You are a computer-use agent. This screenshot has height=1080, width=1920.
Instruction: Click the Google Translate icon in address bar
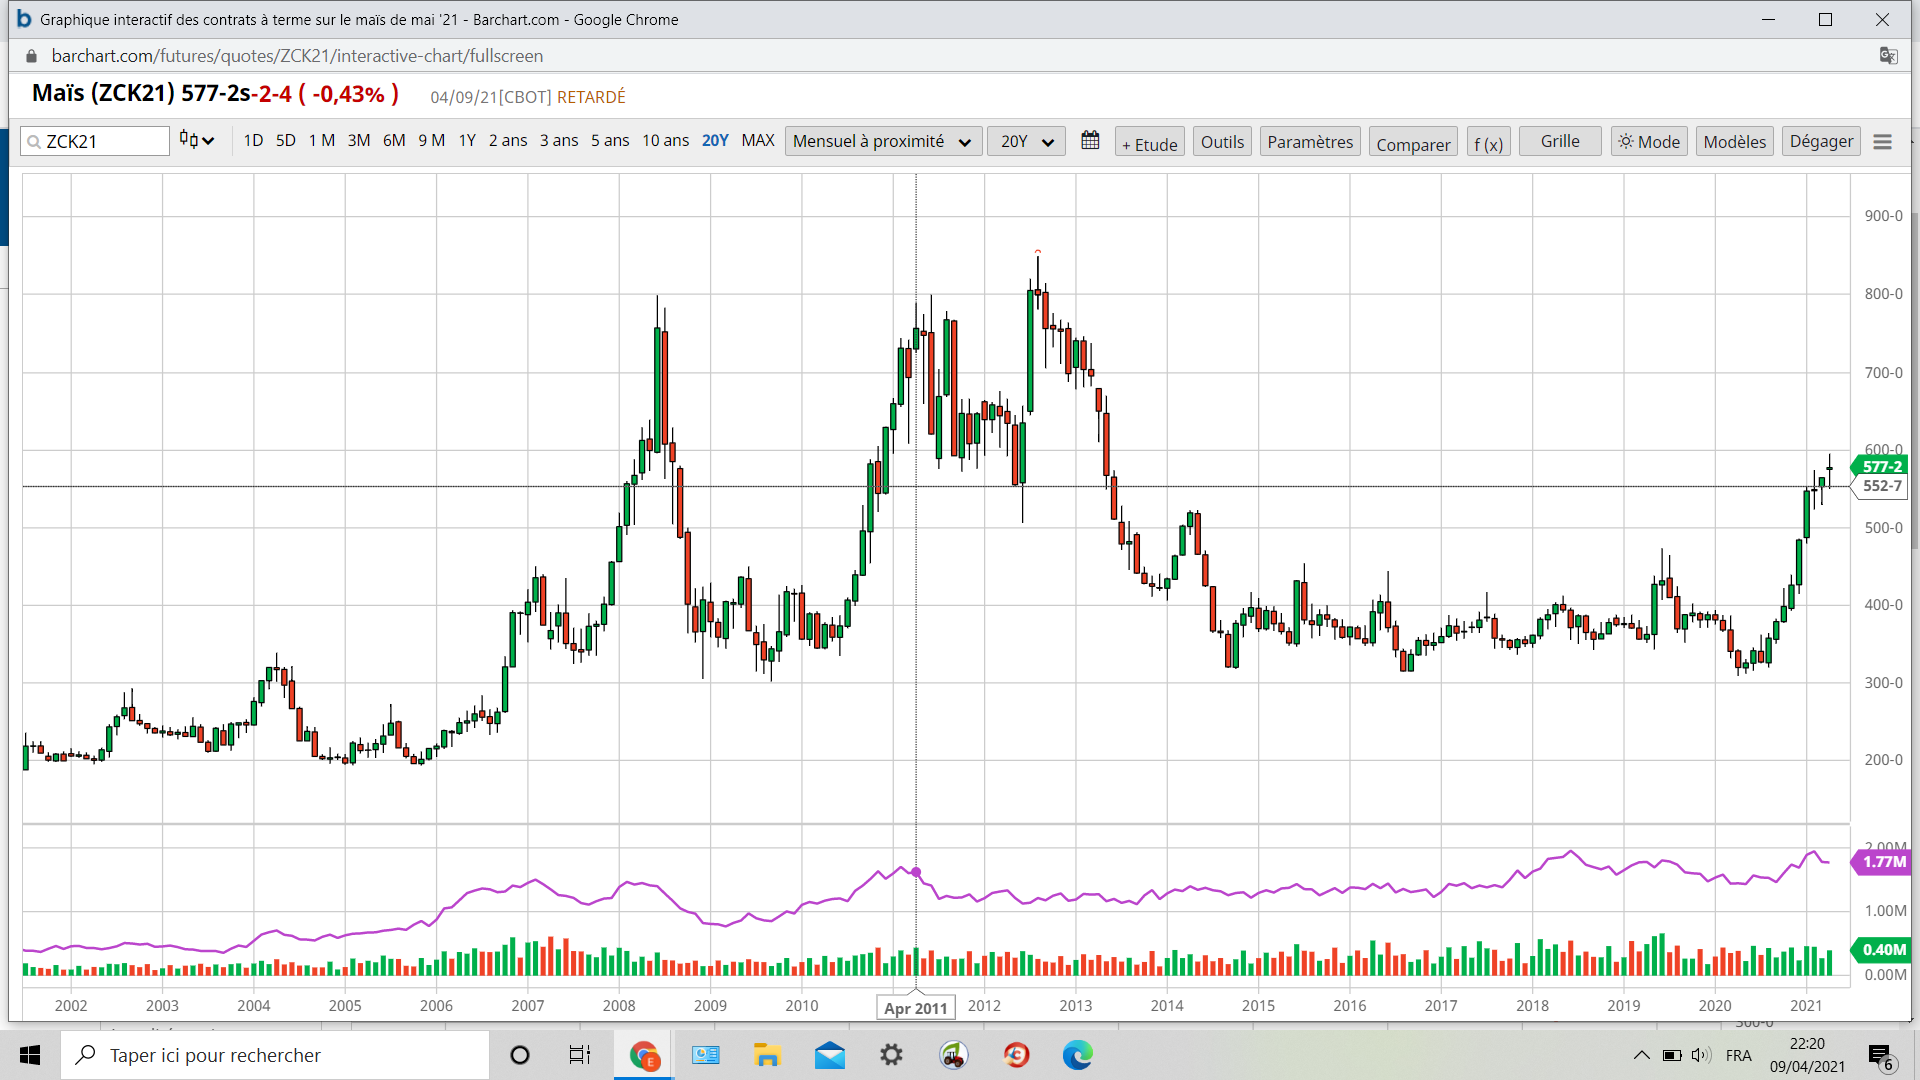coord(1888,56)
